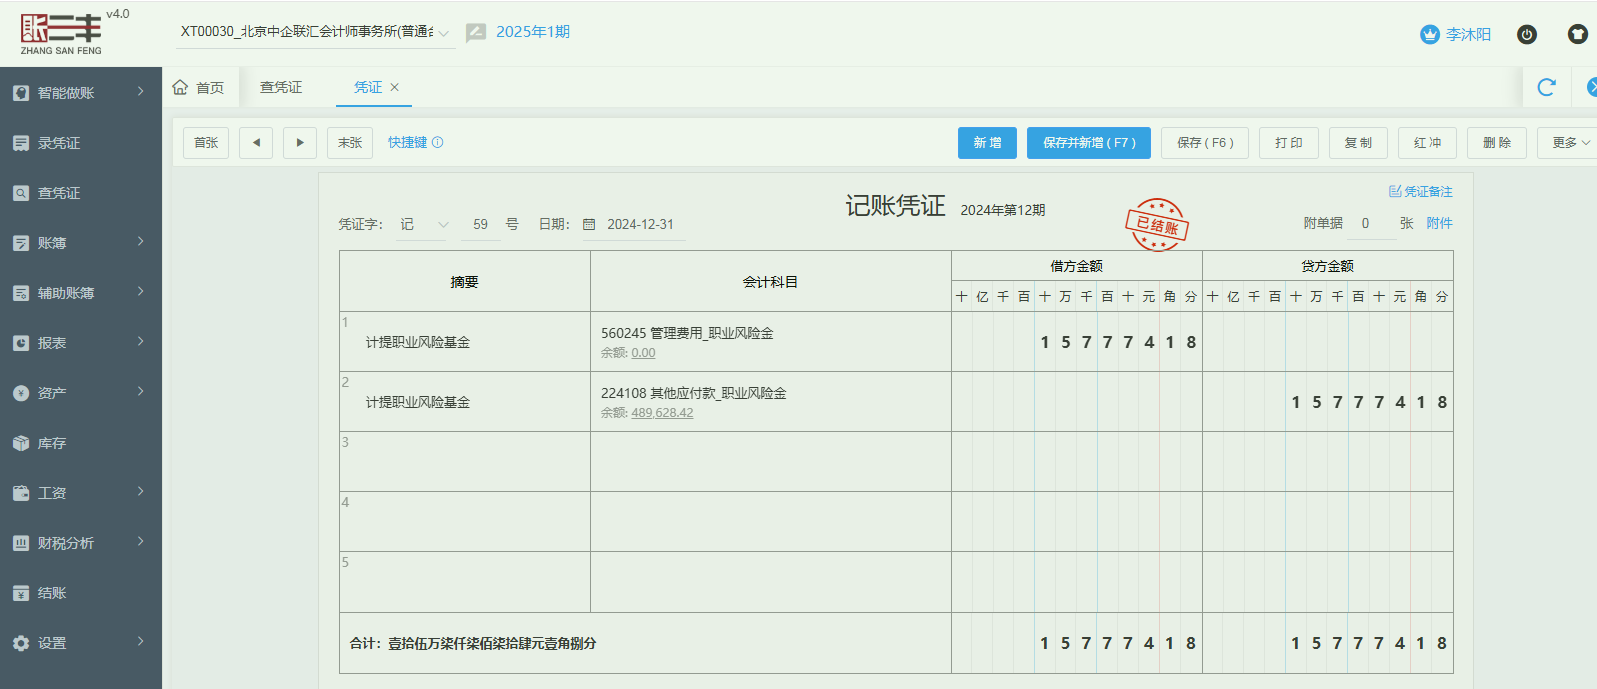Click the 保存并新增 (F7) button
1597x689 pixels.
[1088, 143]
